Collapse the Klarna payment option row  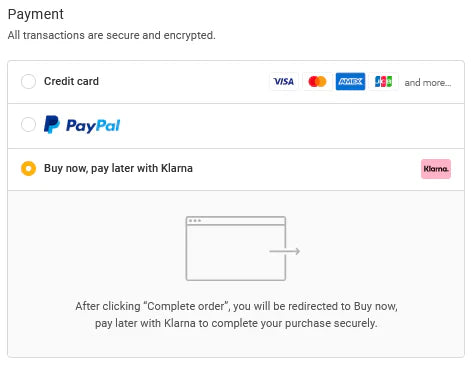click(236, 170)
